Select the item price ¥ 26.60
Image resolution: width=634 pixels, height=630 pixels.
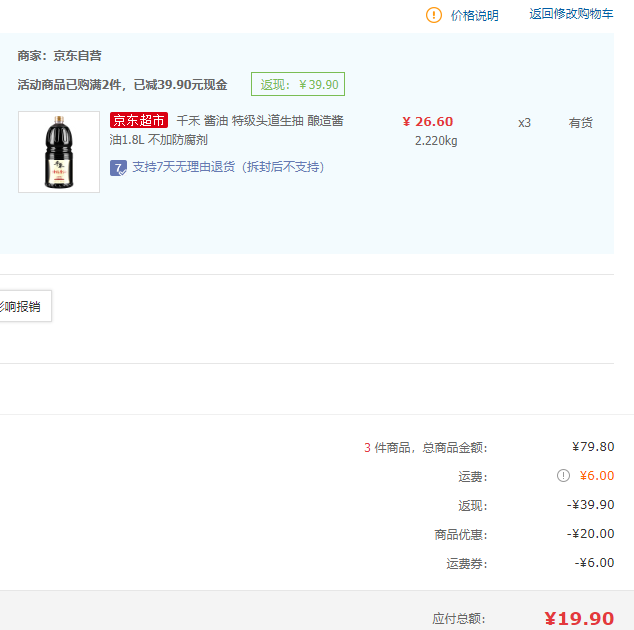428,122
